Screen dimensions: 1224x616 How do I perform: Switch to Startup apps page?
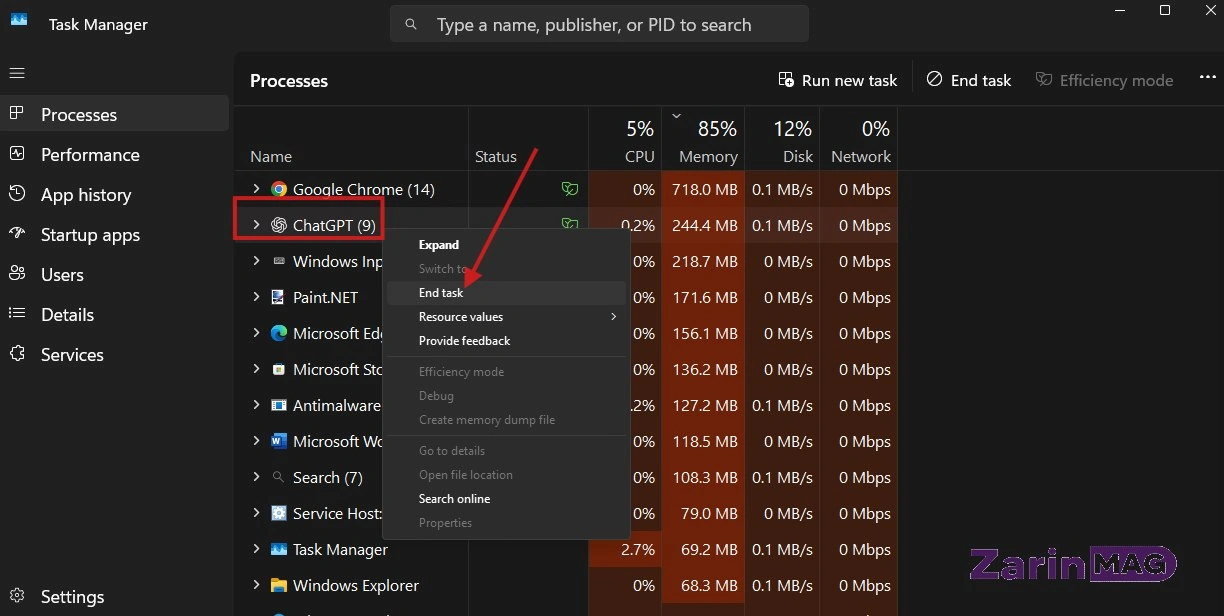coord(115,235)
